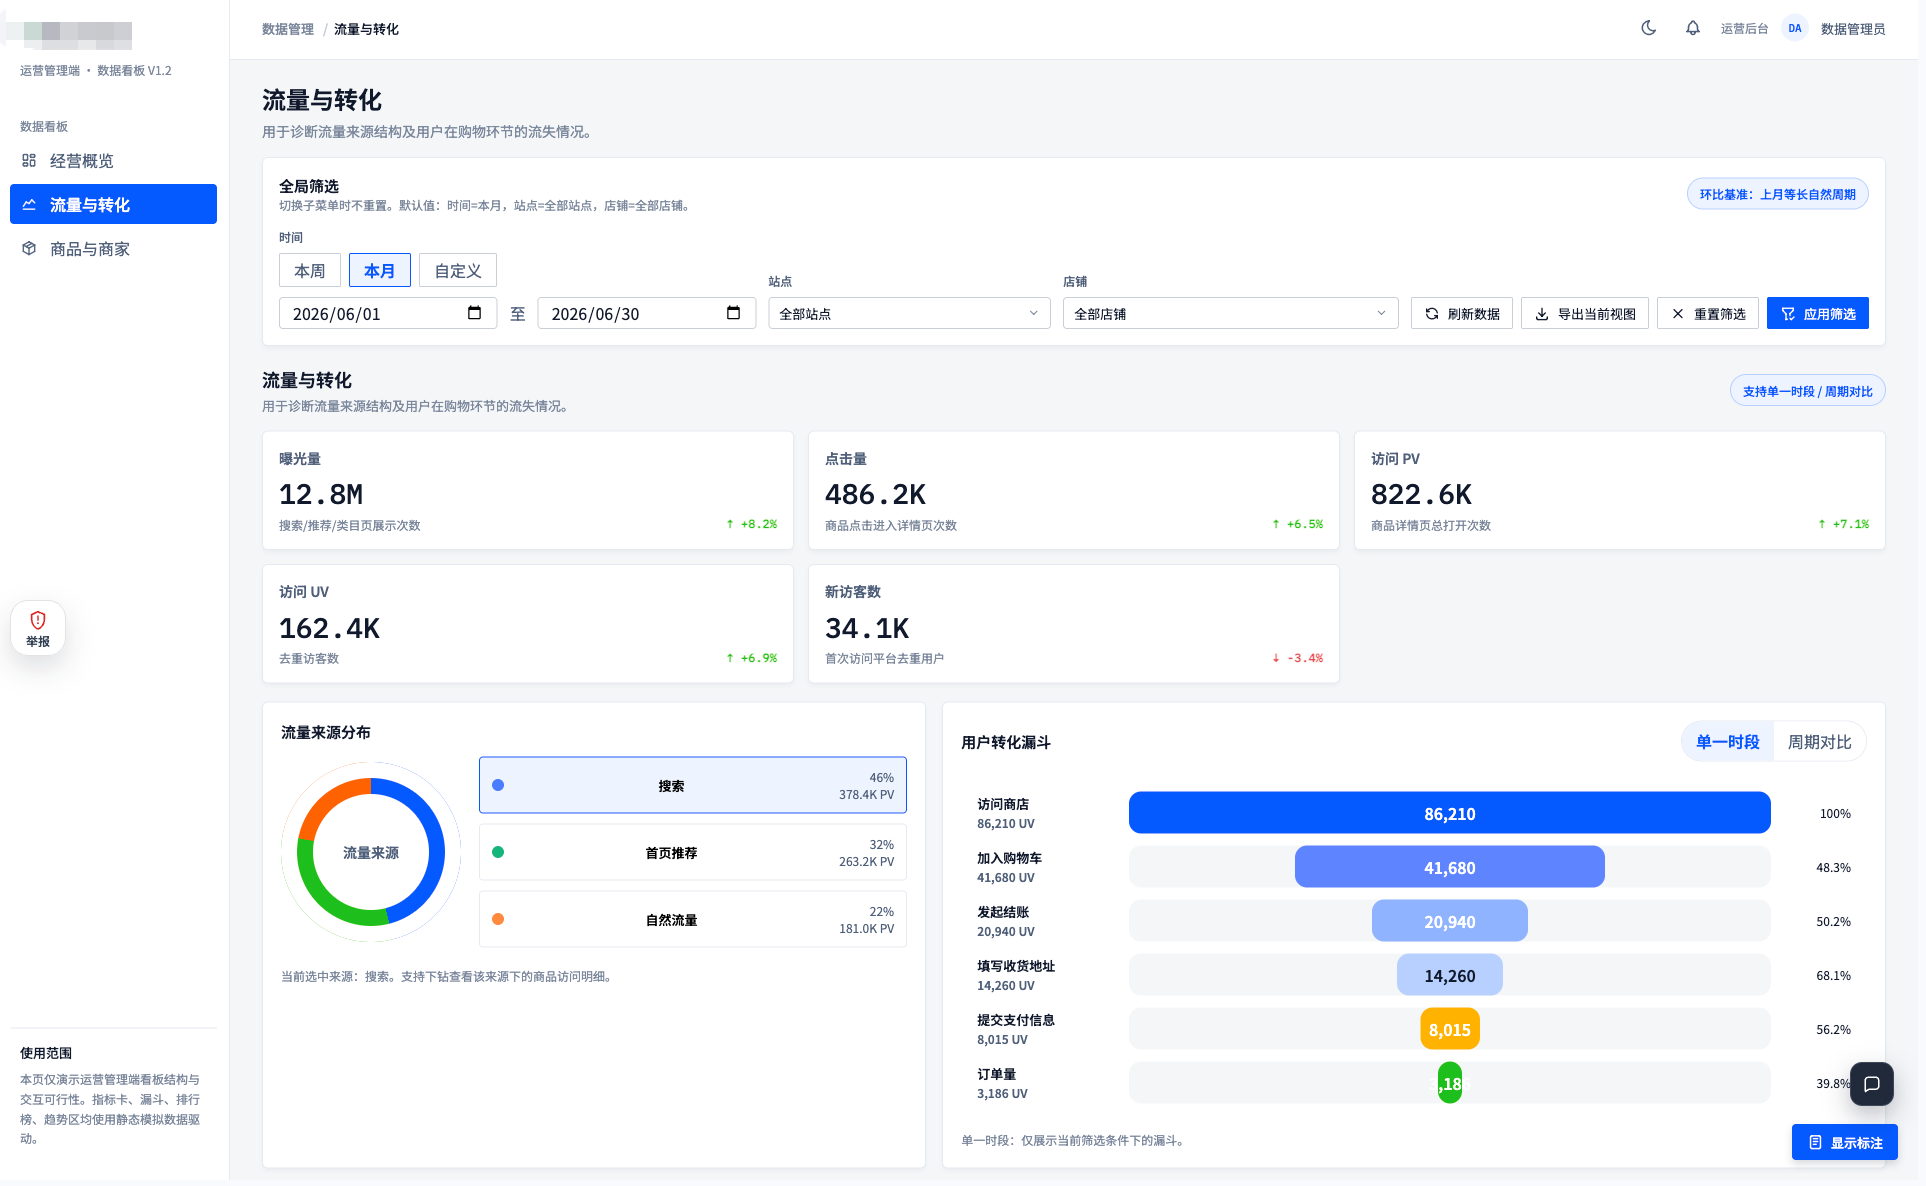
Task: Expand the 全部站点 dropdown
Action: pyautogui.click(x=909, y=313)
